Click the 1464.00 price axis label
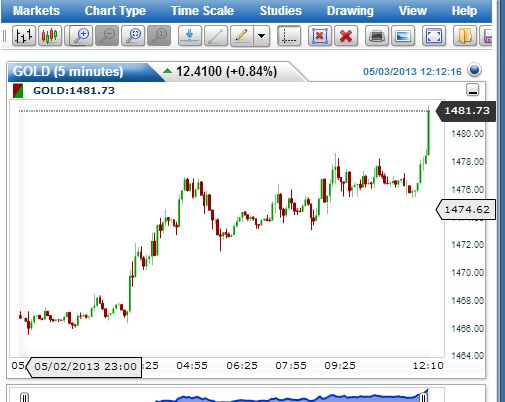The image size is (505, 402). tap(467, 356)
